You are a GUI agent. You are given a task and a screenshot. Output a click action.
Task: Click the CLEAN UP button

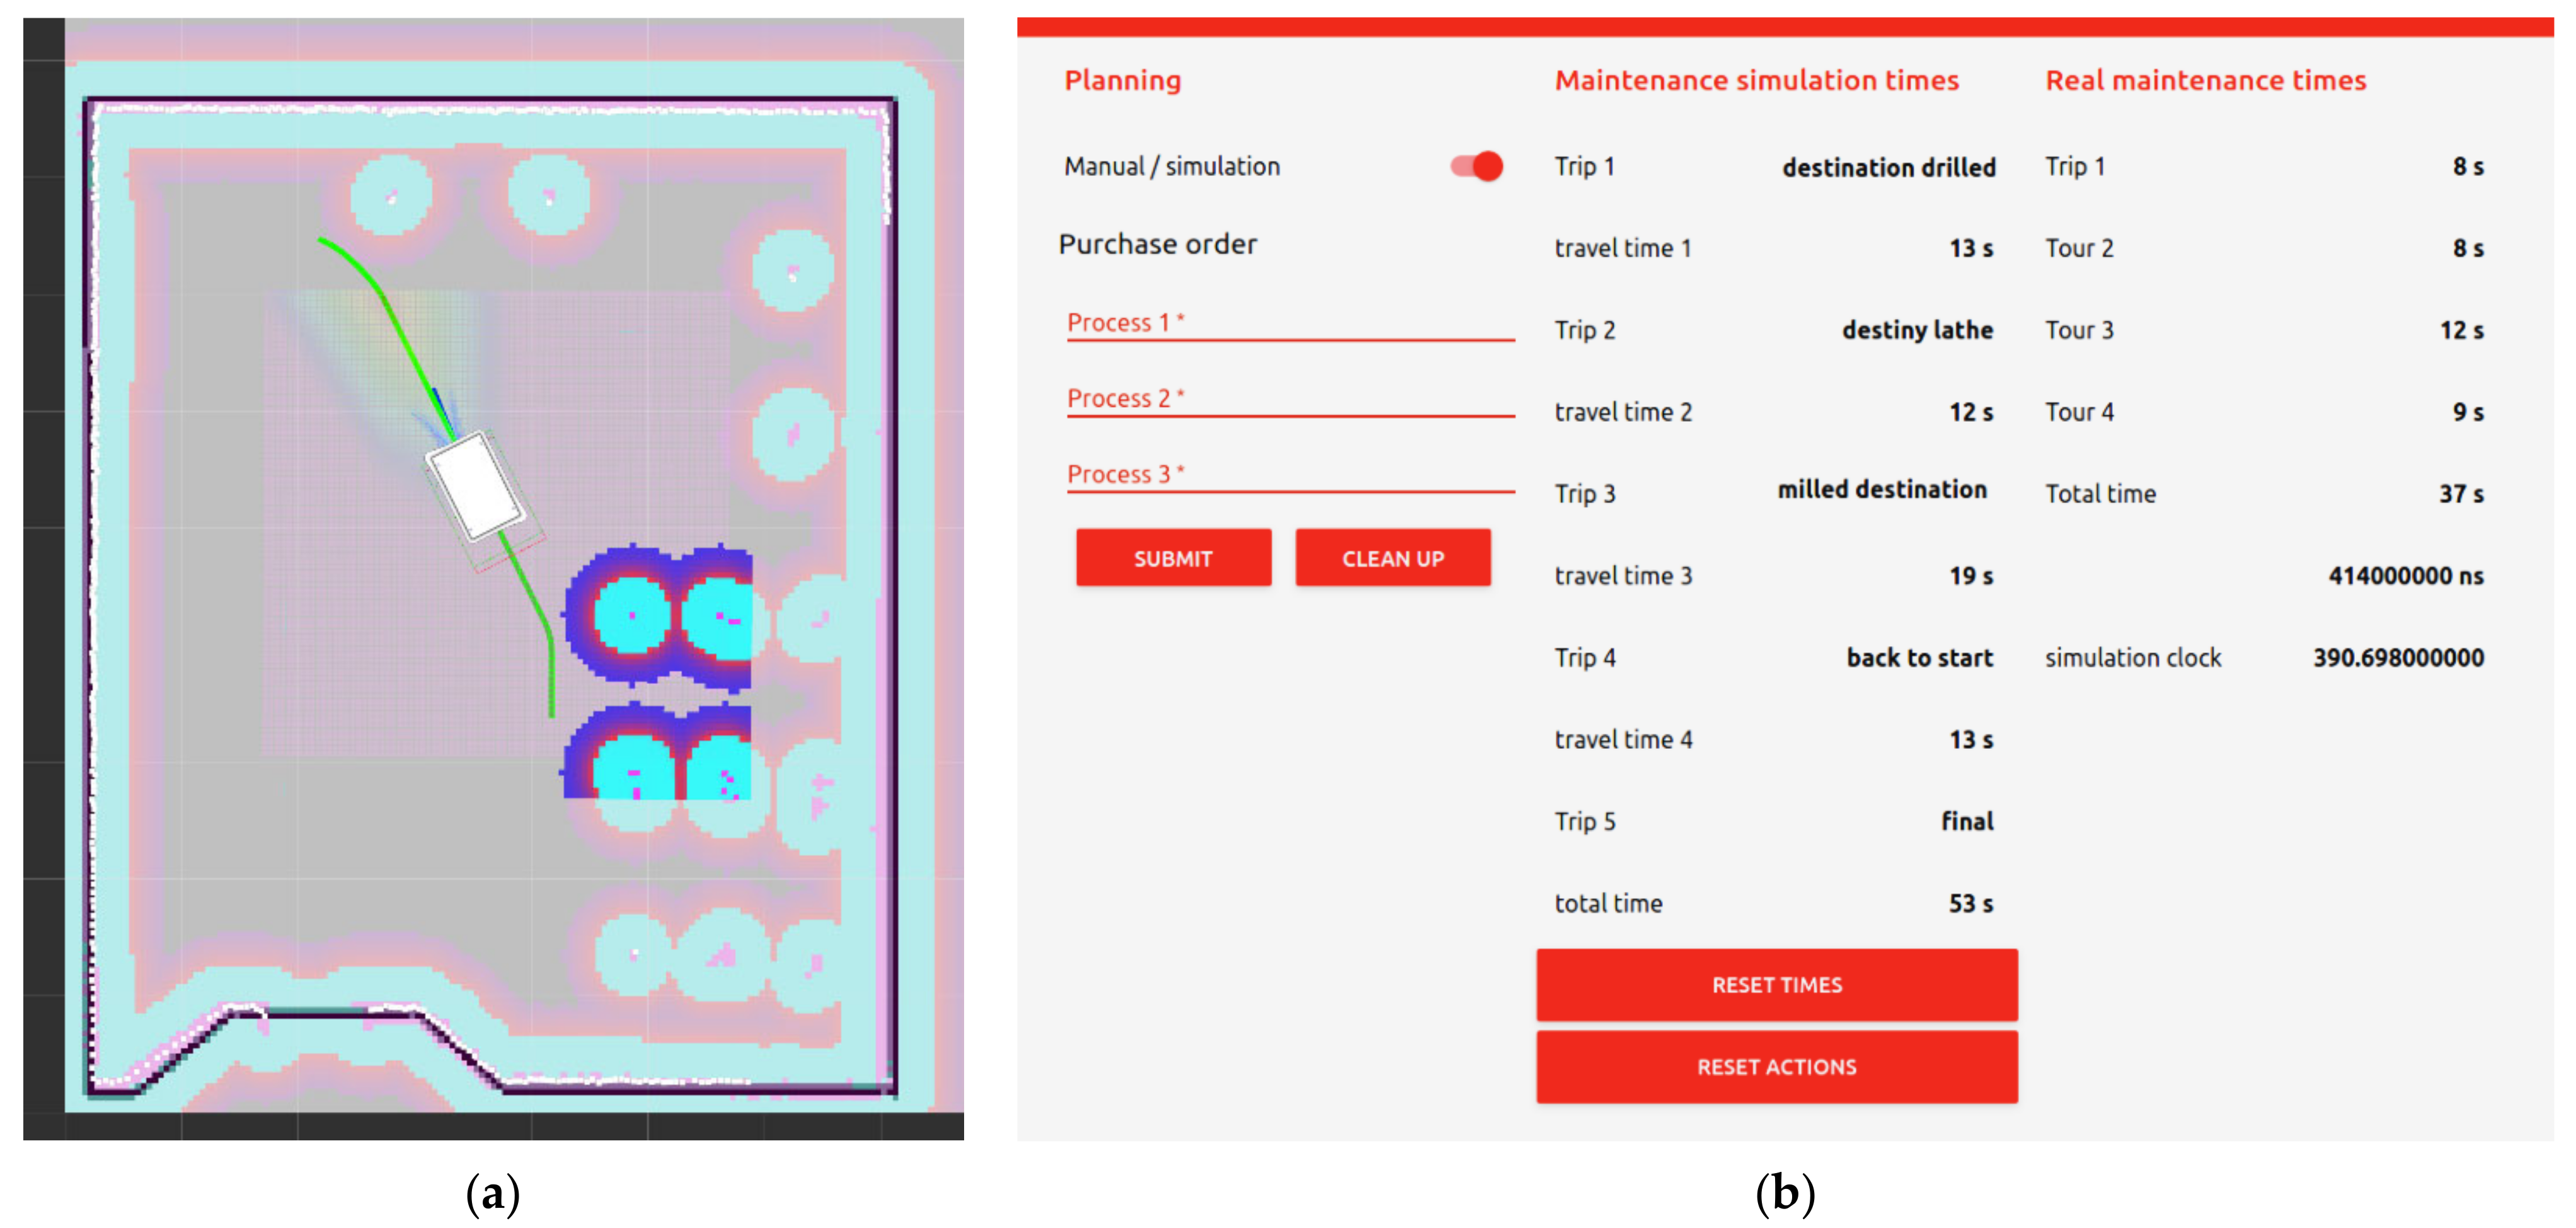click(1392, 558)
